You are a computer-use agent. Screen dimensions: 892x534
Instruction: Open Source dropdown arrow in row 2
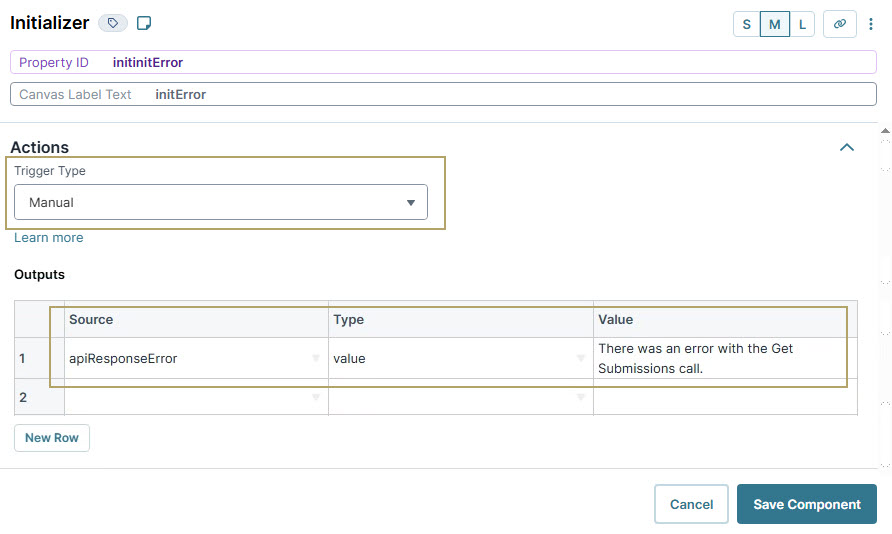[x=316, y=397]
